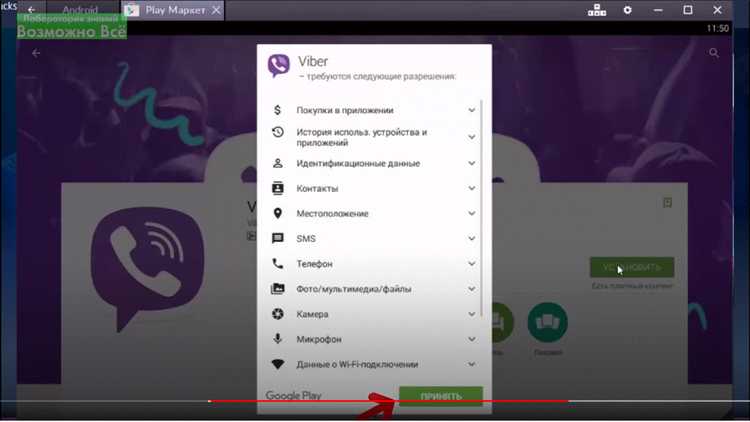
Task: Click the large Viber app icon on the store page
Action: pyautogui.click(x=147, y=269)
